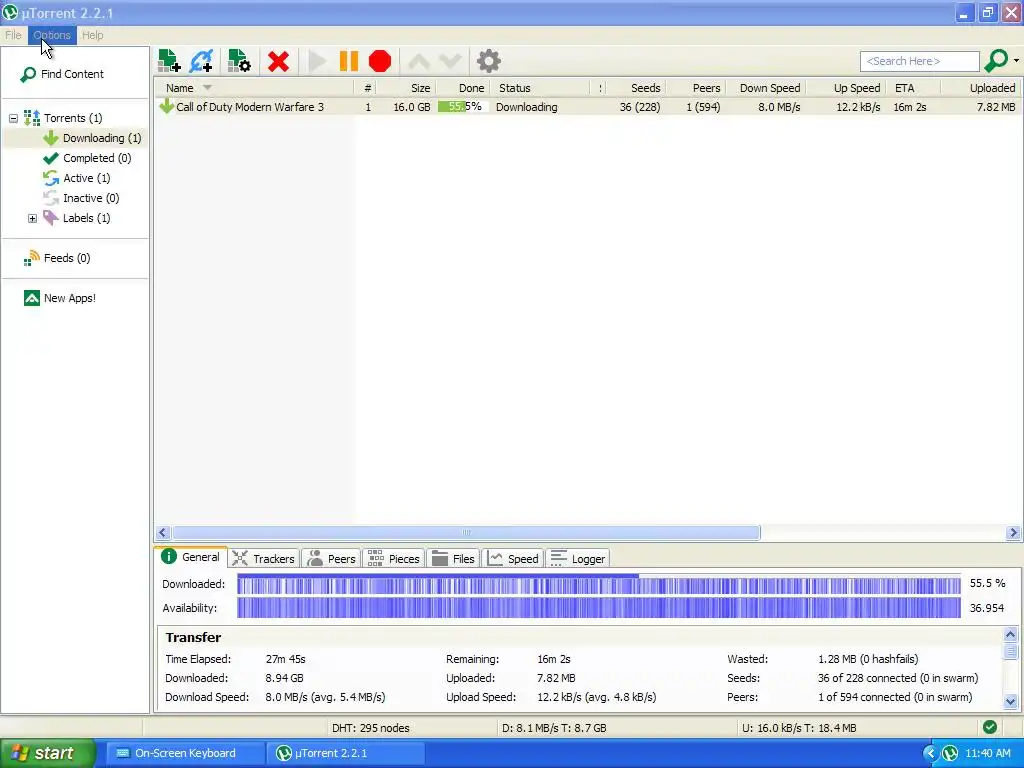Sort by the Up Speed column header
The width and height of the screenshot is (1024, 768).
coord(846,88)
